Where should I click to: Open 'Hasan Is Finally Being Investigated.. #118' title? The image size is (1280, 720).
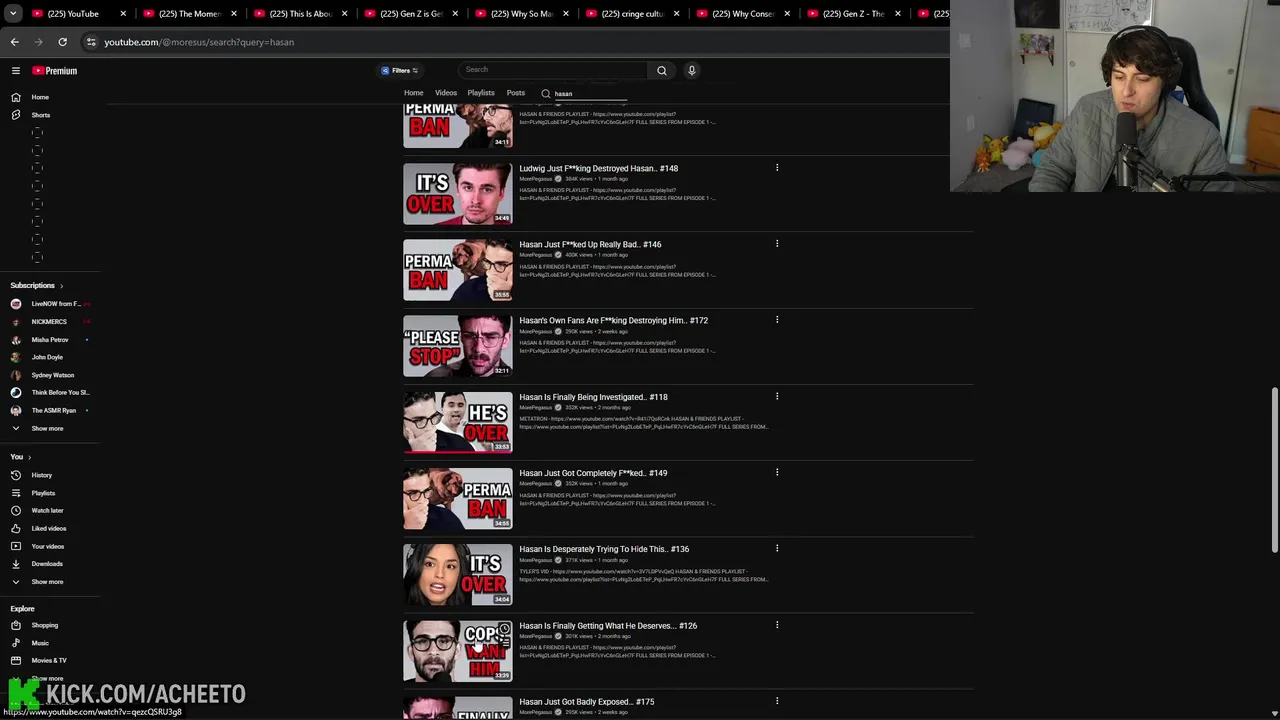tap(593, 397)
